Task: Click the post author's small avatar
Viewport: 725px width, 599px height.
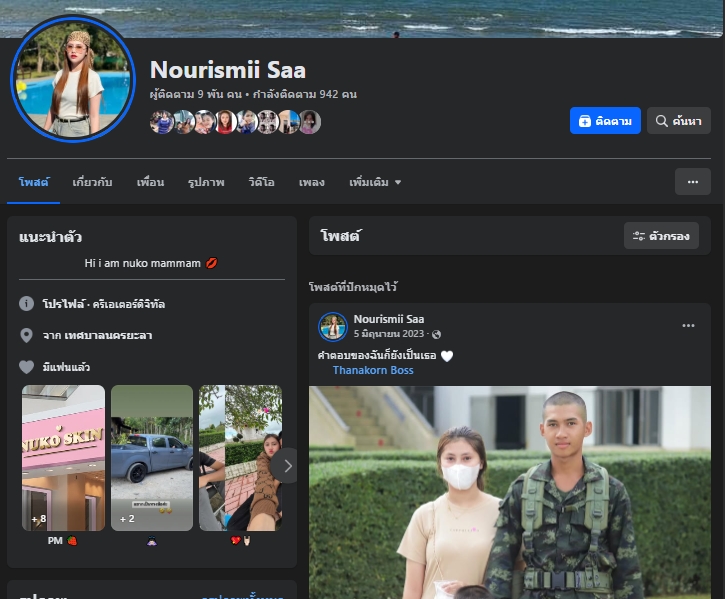Action: (x=332, y=327)
